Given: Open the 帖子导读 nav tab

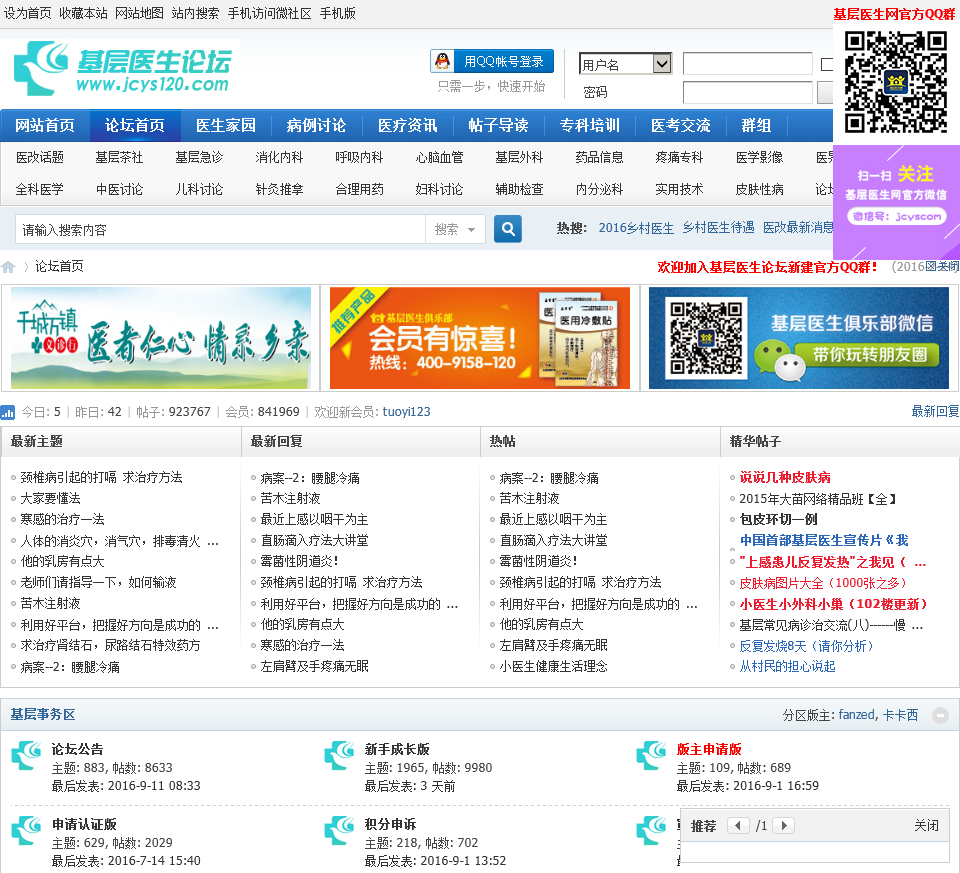Looking at the screenshot, I should click(x=498, y=126).
